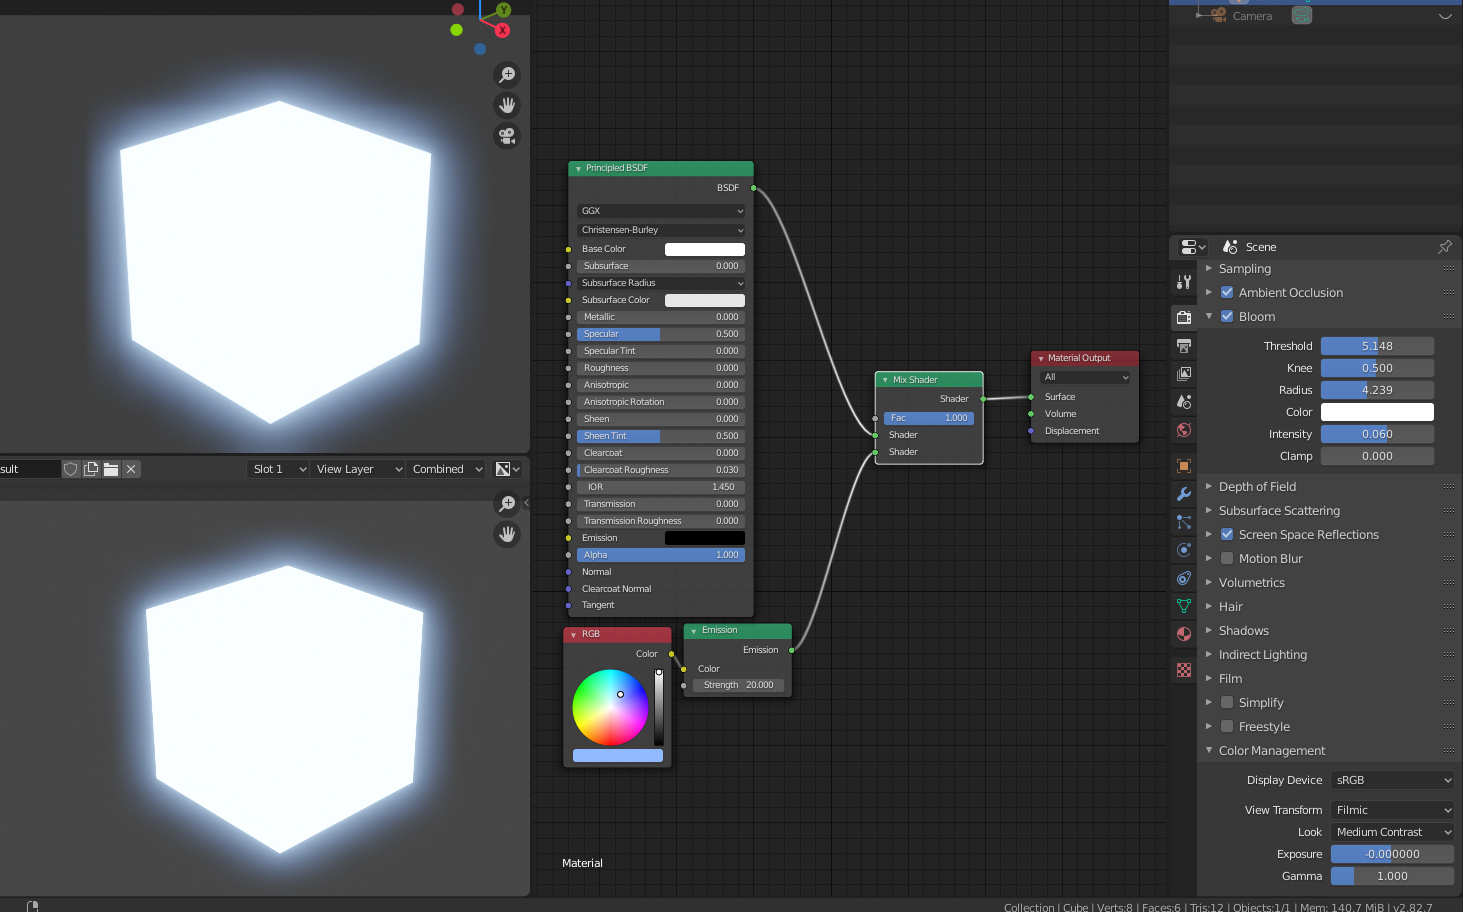Open the Particle properties tab
The width and height of the screenshot is (1463, 912).
pyautogui.click(x=1184, y=521)
